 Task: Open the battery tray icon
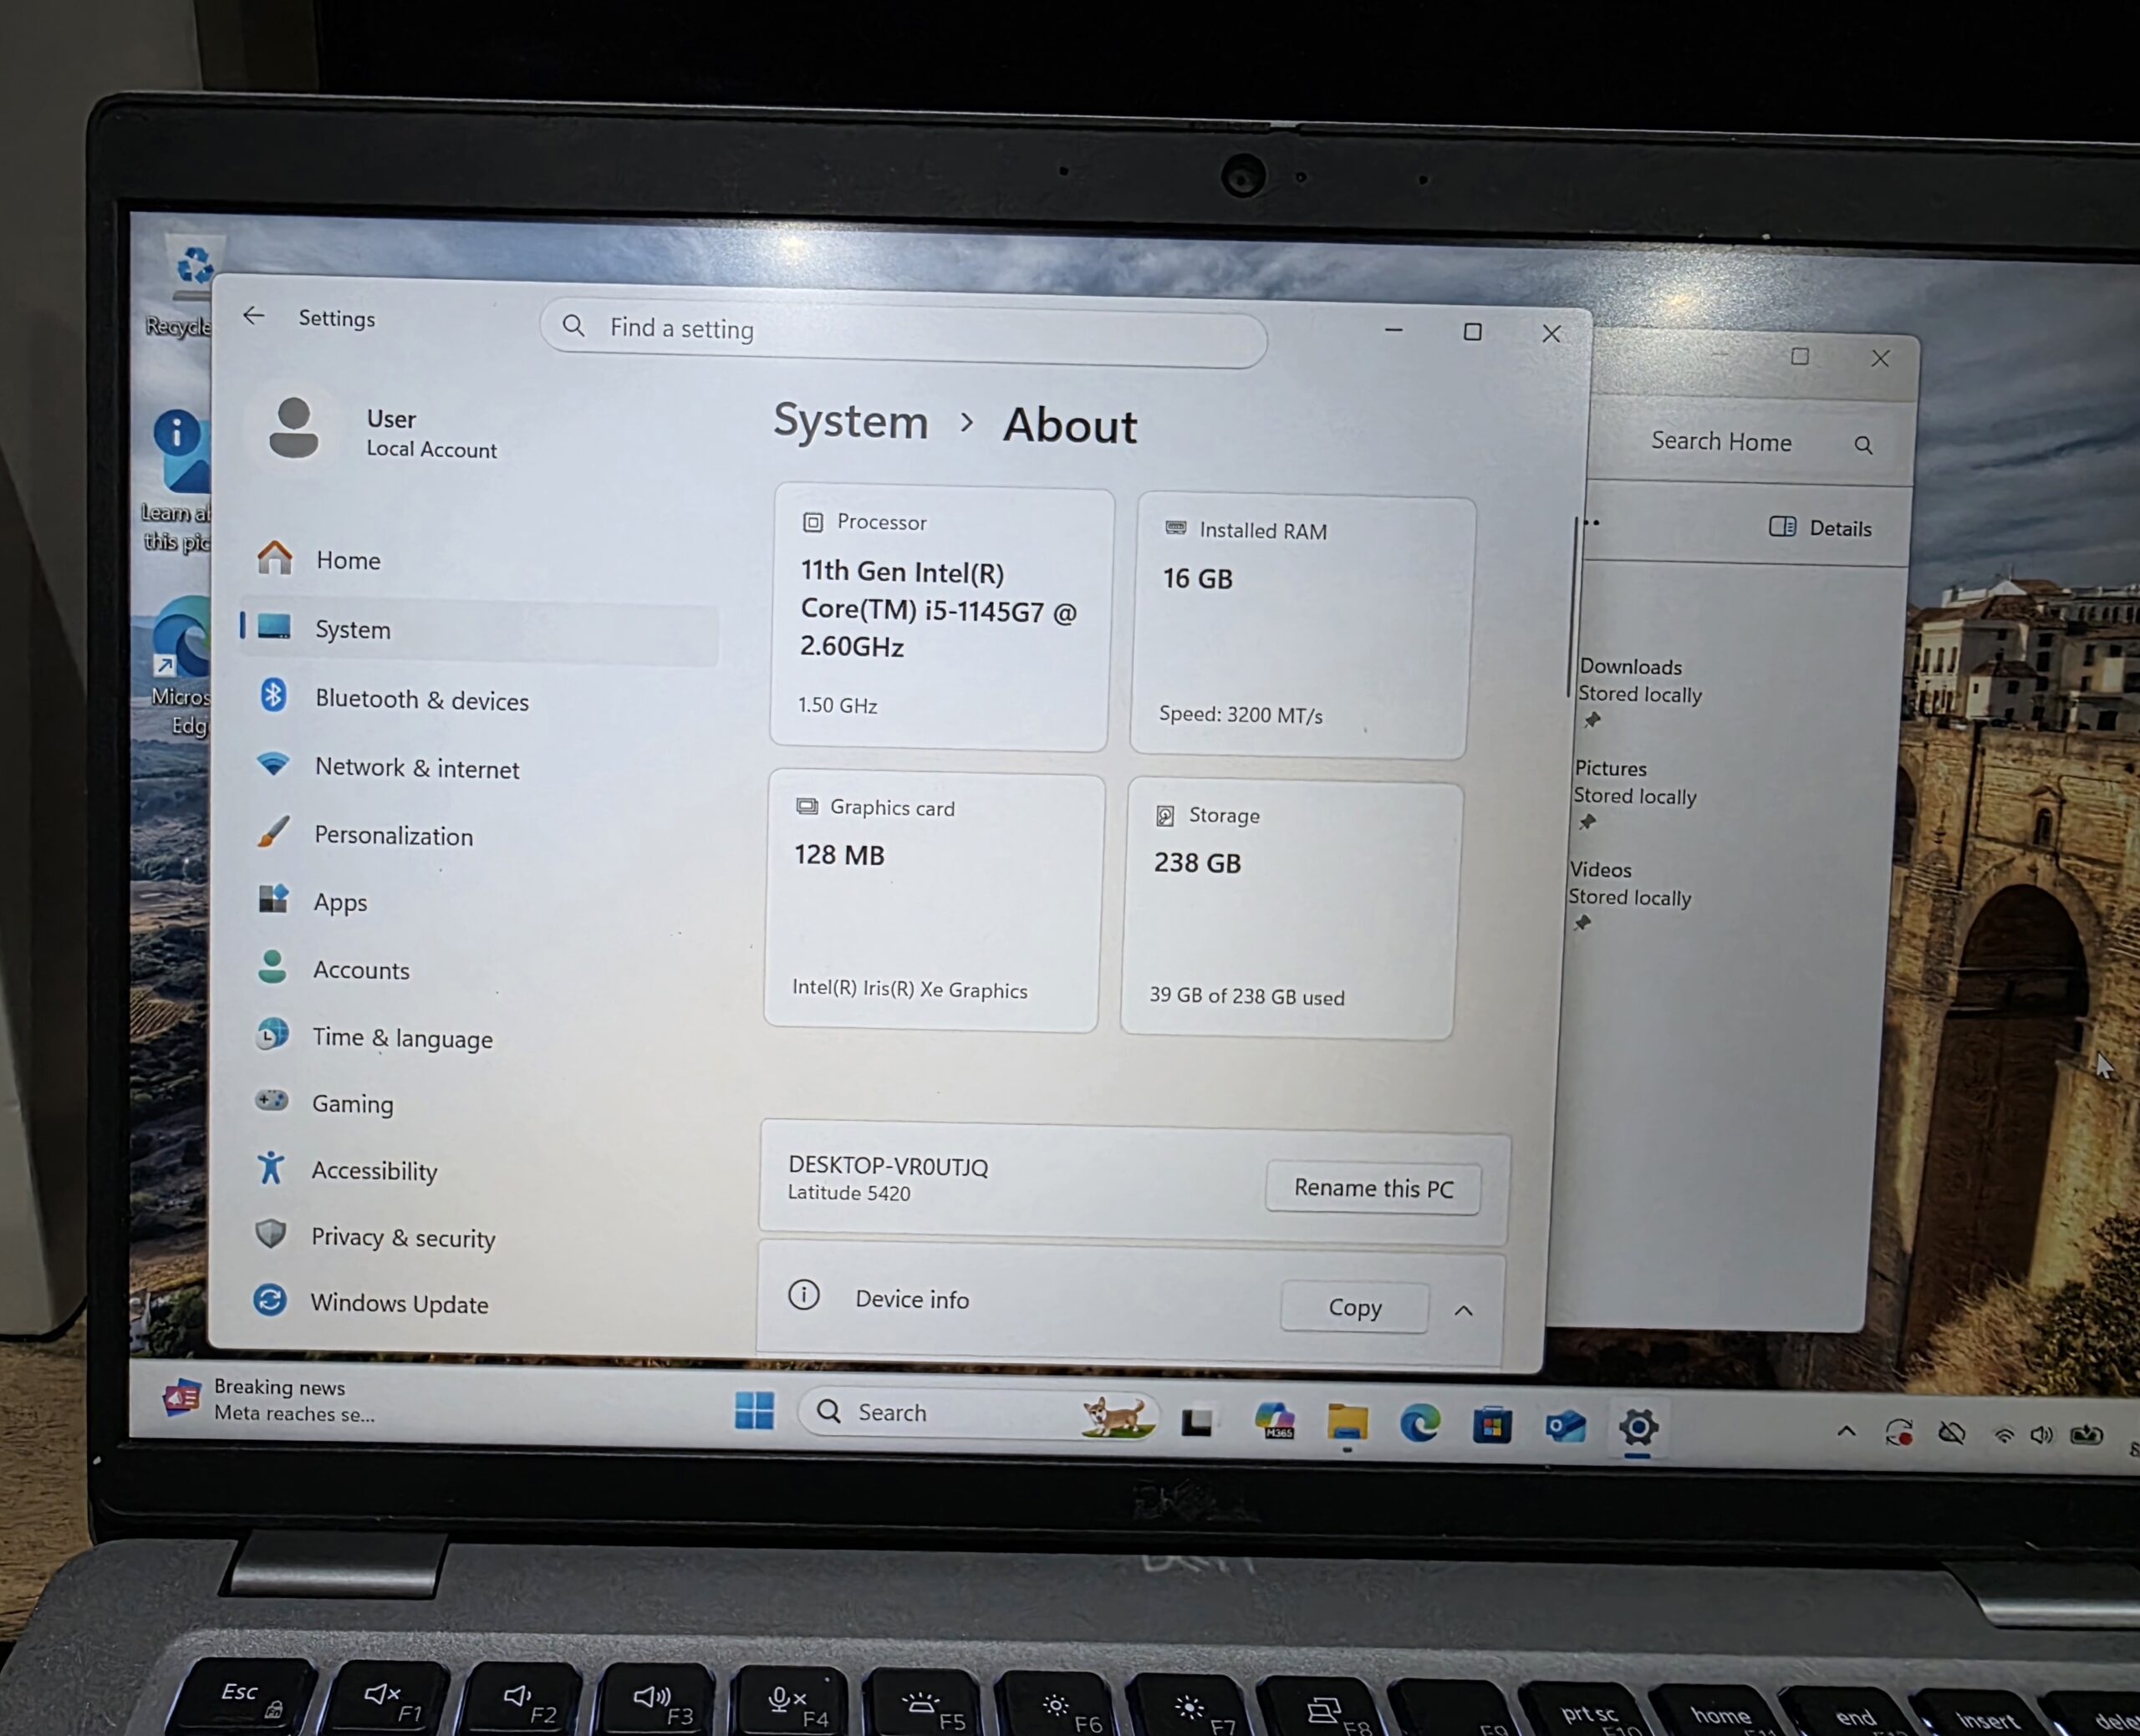[2086, 1436]
